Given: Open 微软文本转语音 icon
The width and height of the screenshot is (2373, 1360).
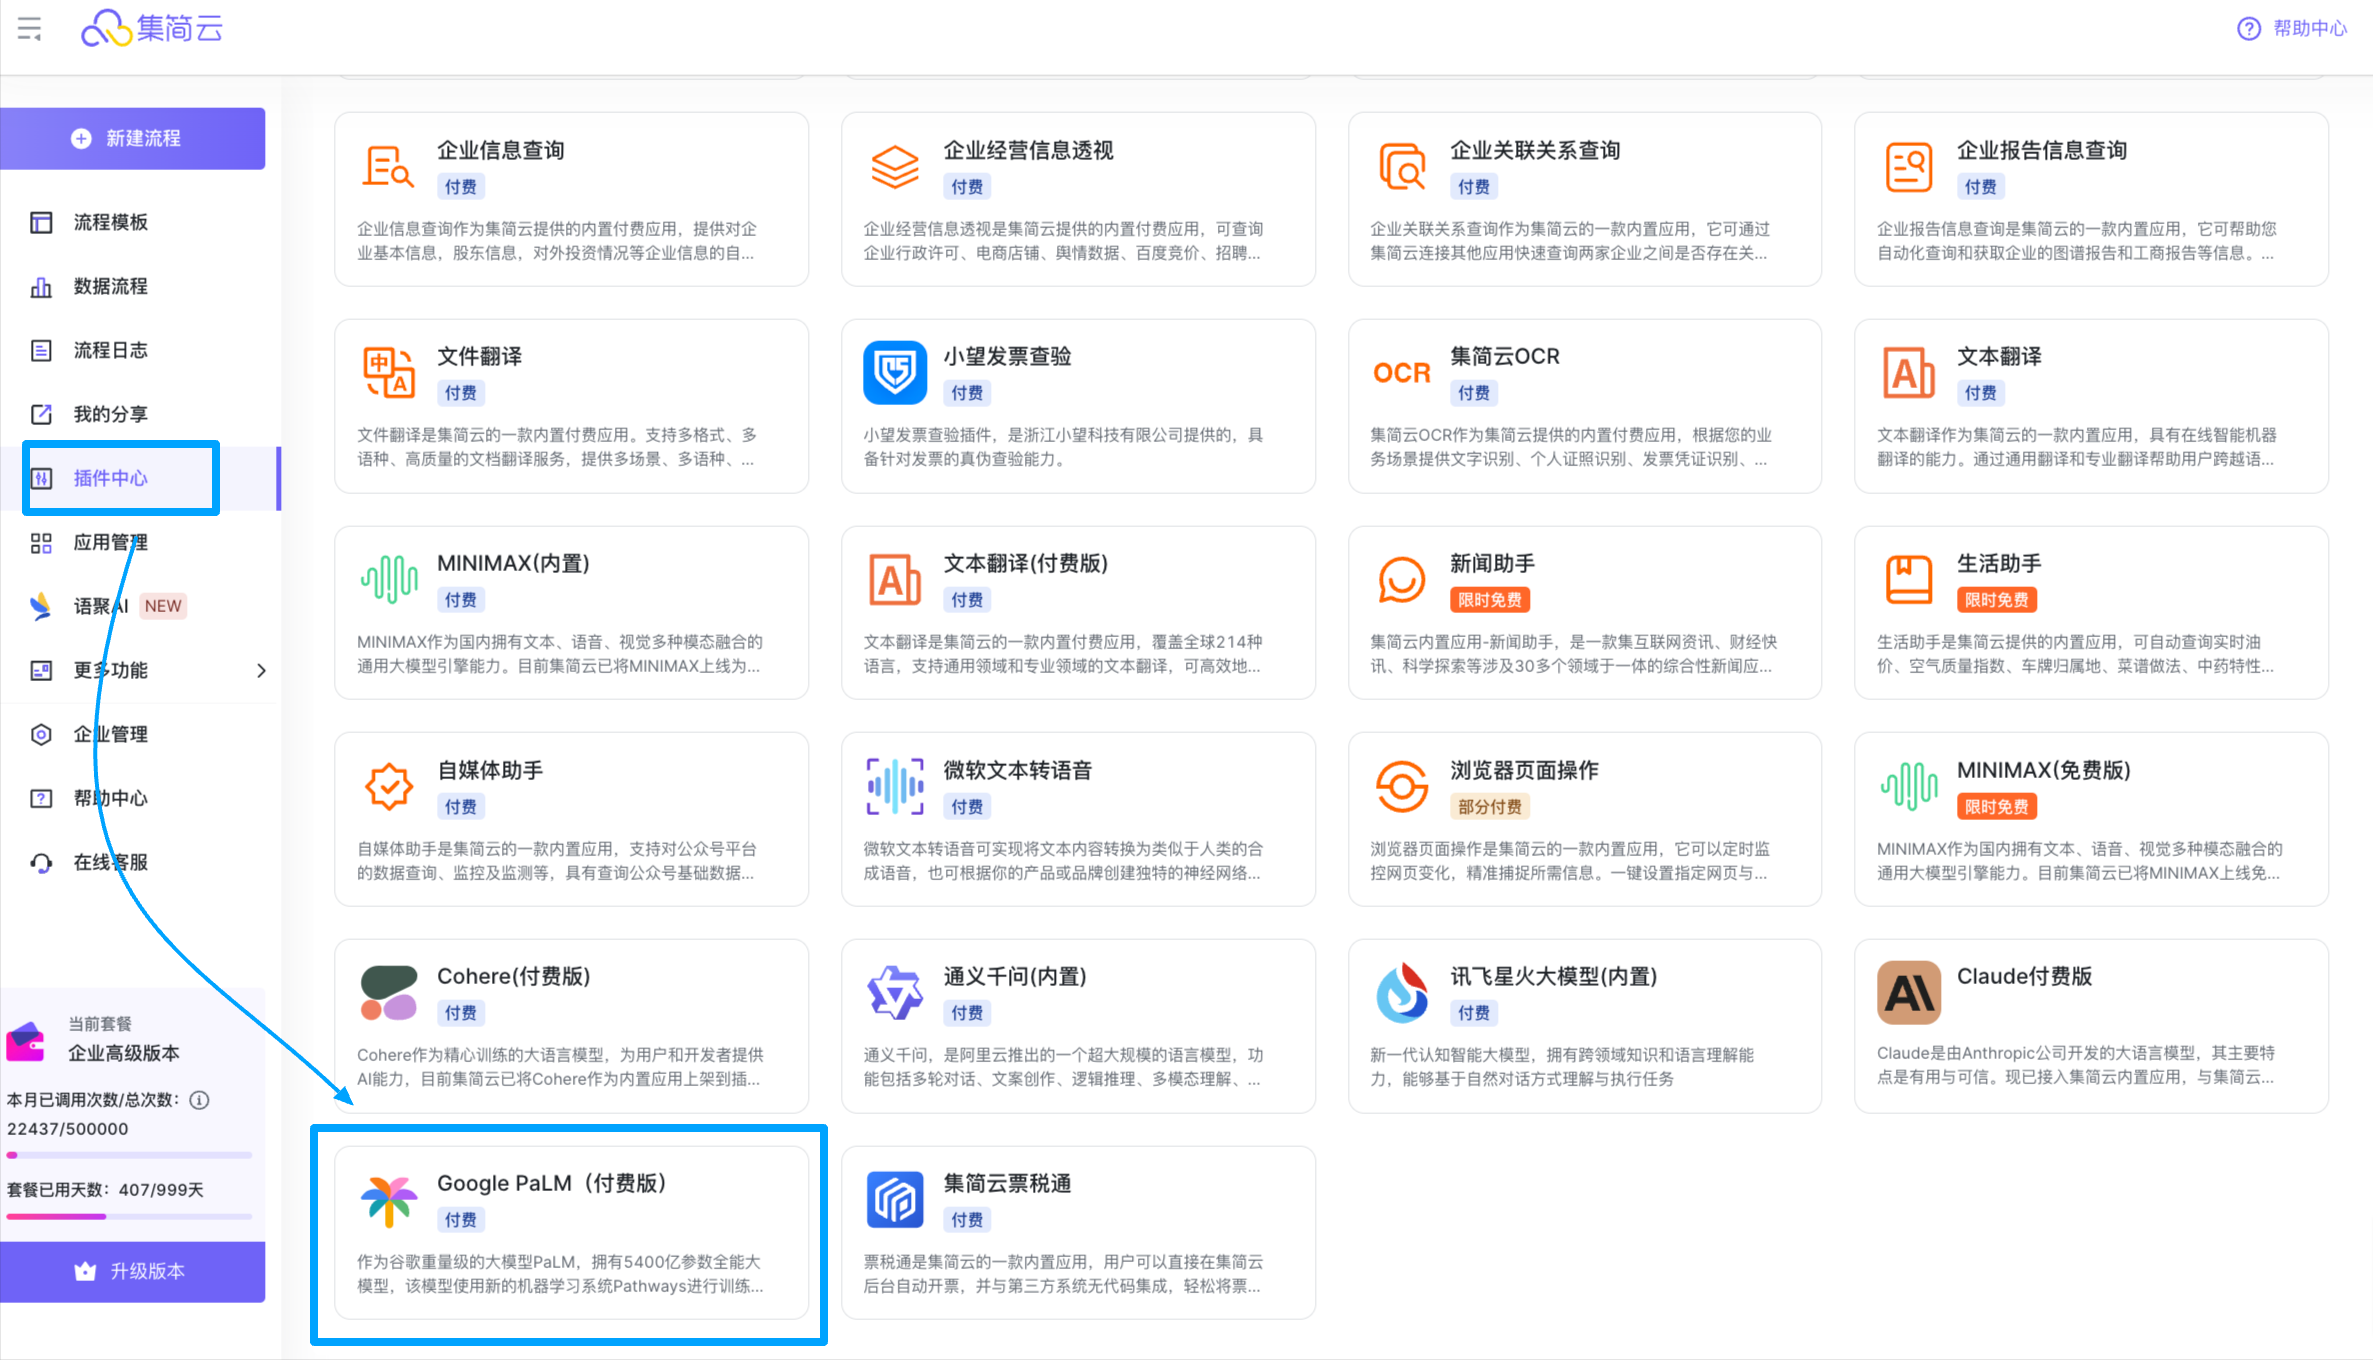Looking at the screenshot, I should (895, 787).
